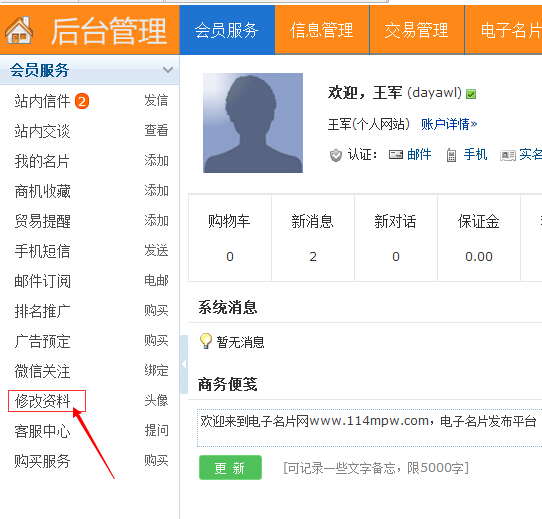Image resolution: width=542 pixels, height=519 pixels.
Task: Click the mobile phone verification icon
Action: [451, 155]
